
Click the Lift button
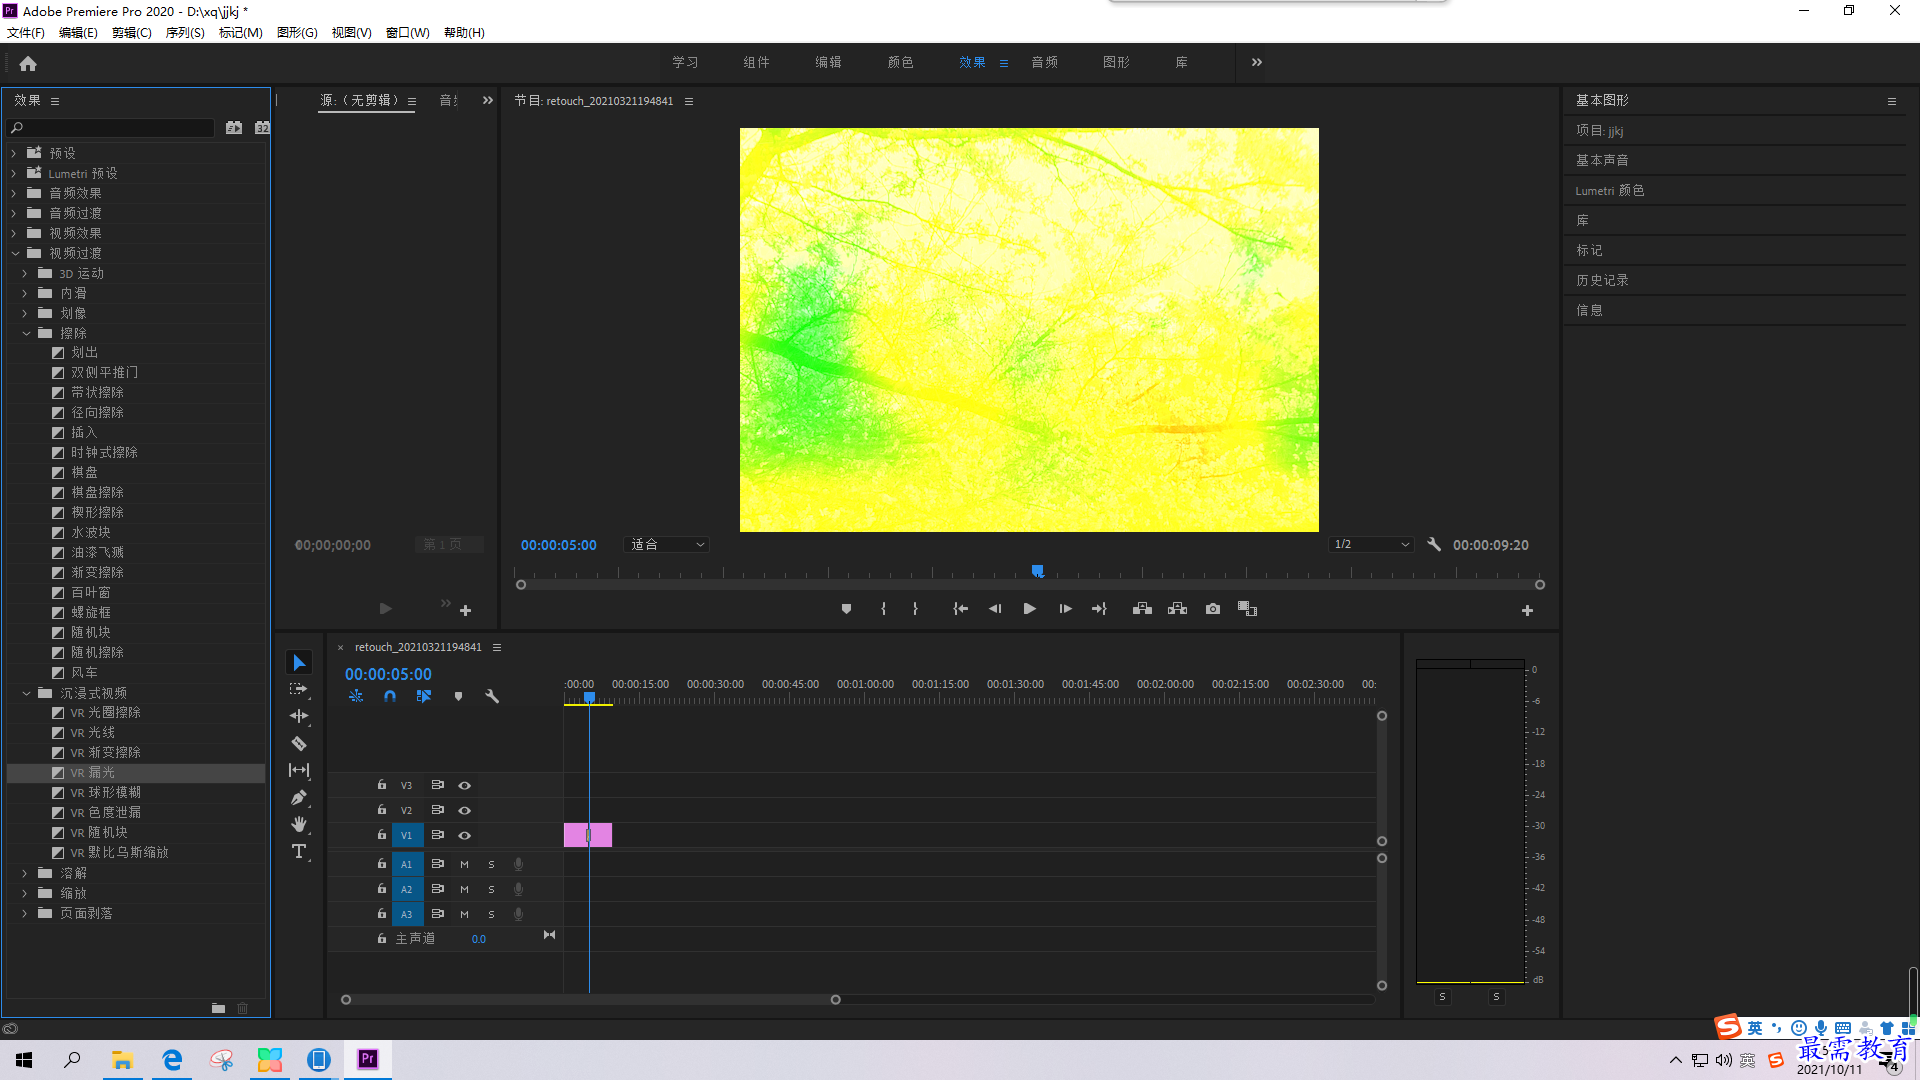[1142, 609]
